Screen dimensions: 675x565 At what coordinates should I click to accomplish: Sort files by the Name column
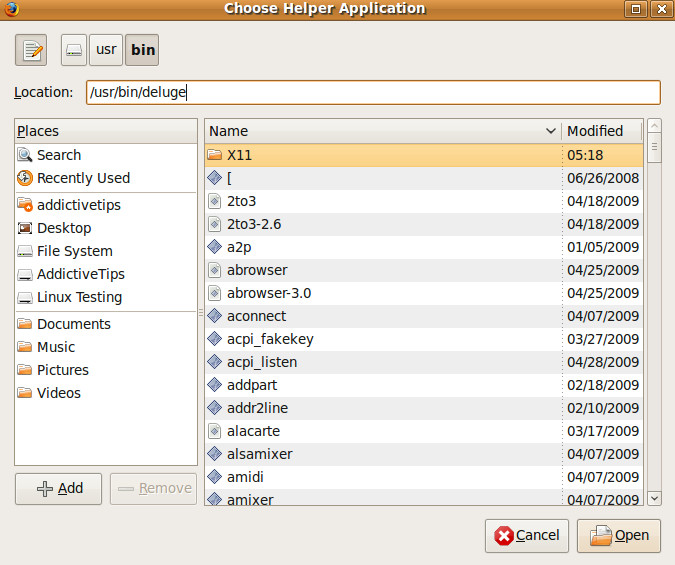click(x=383, y=131)
